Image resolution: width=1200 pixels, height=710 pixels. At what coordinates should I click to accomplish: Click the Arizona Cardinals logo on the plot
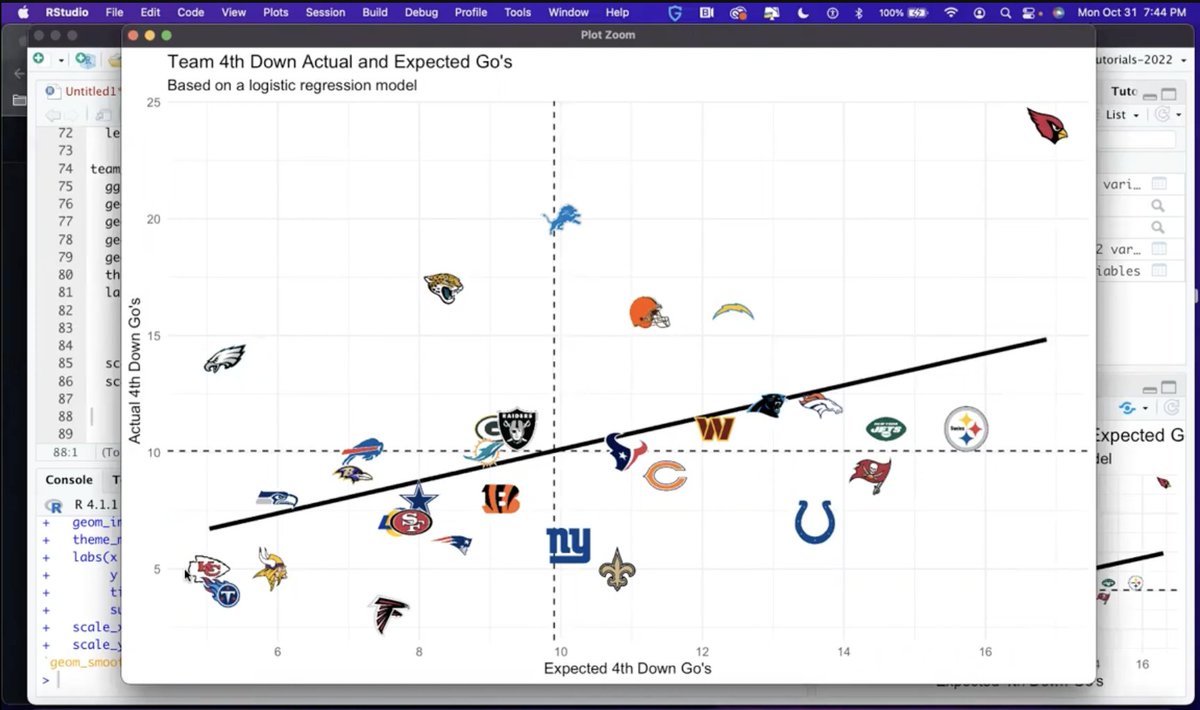click(x=1047, y=126)
